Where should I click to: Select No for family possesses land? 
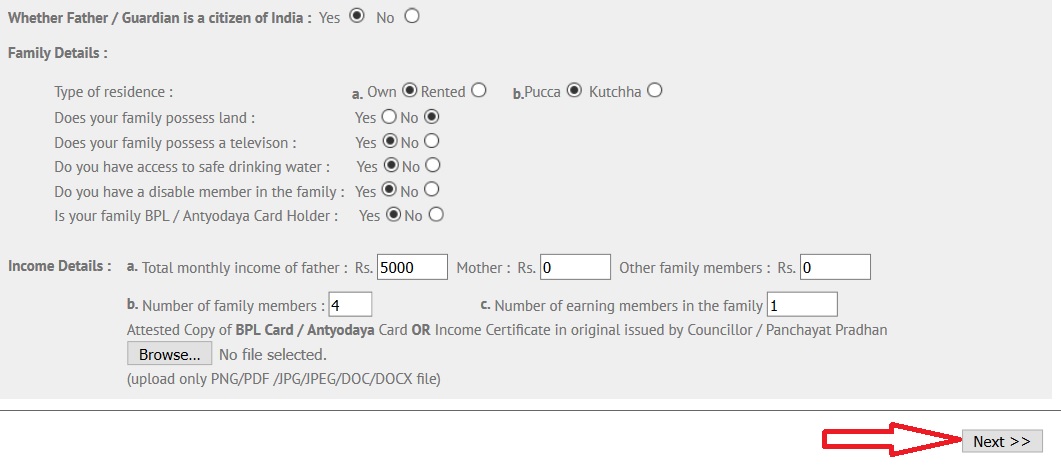coord(431,116)
